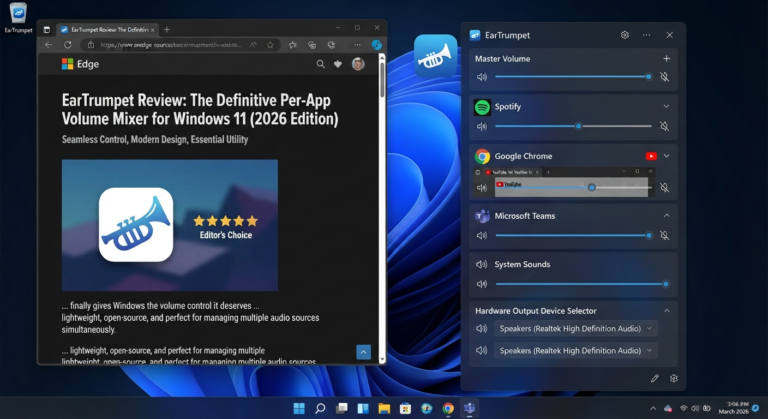Toggle the speaker icon beside Spotify slider
768x419 pixels.
click(482, 126)
